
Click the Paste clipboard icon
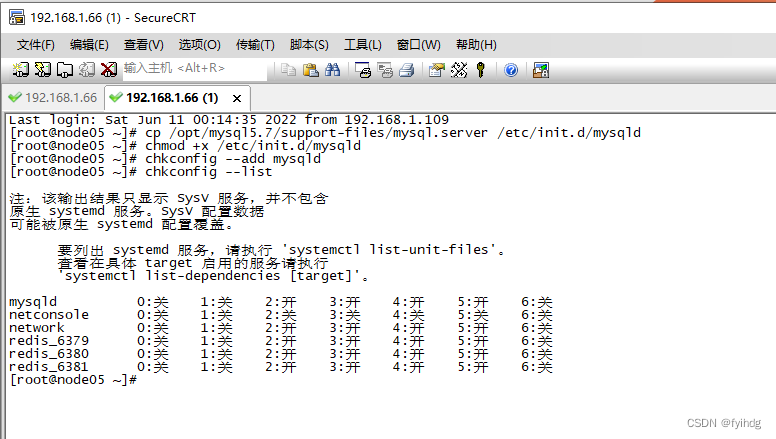[x=310, y=70]
